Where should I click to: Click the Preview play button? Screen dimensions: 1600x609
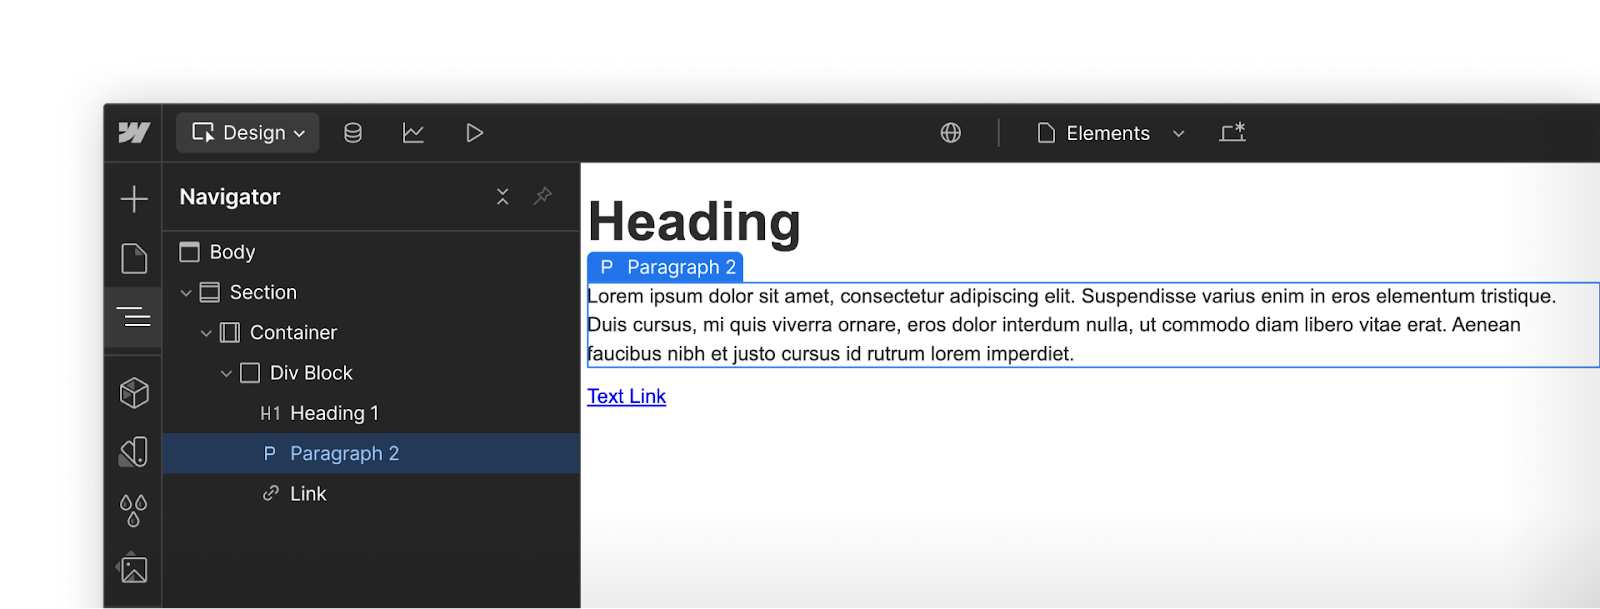474,133
